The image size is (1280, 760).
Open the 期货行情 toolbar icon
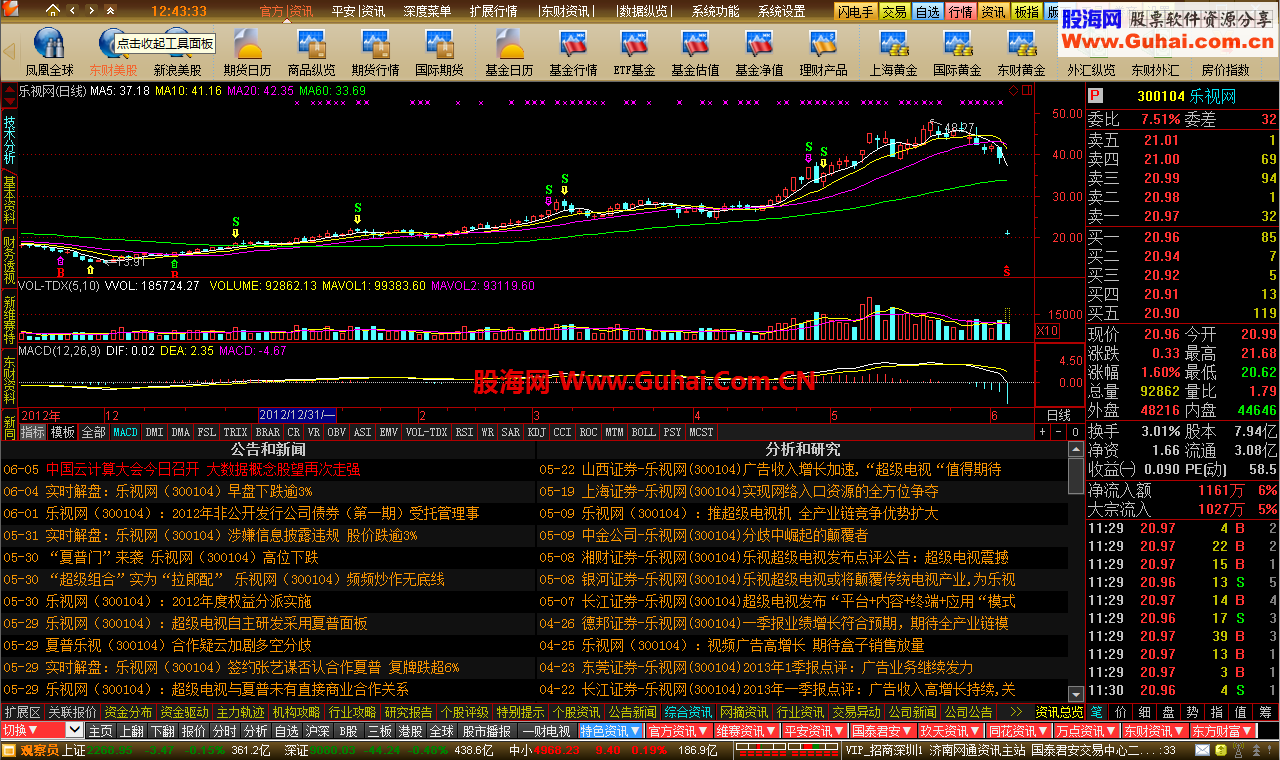point(375,52)
